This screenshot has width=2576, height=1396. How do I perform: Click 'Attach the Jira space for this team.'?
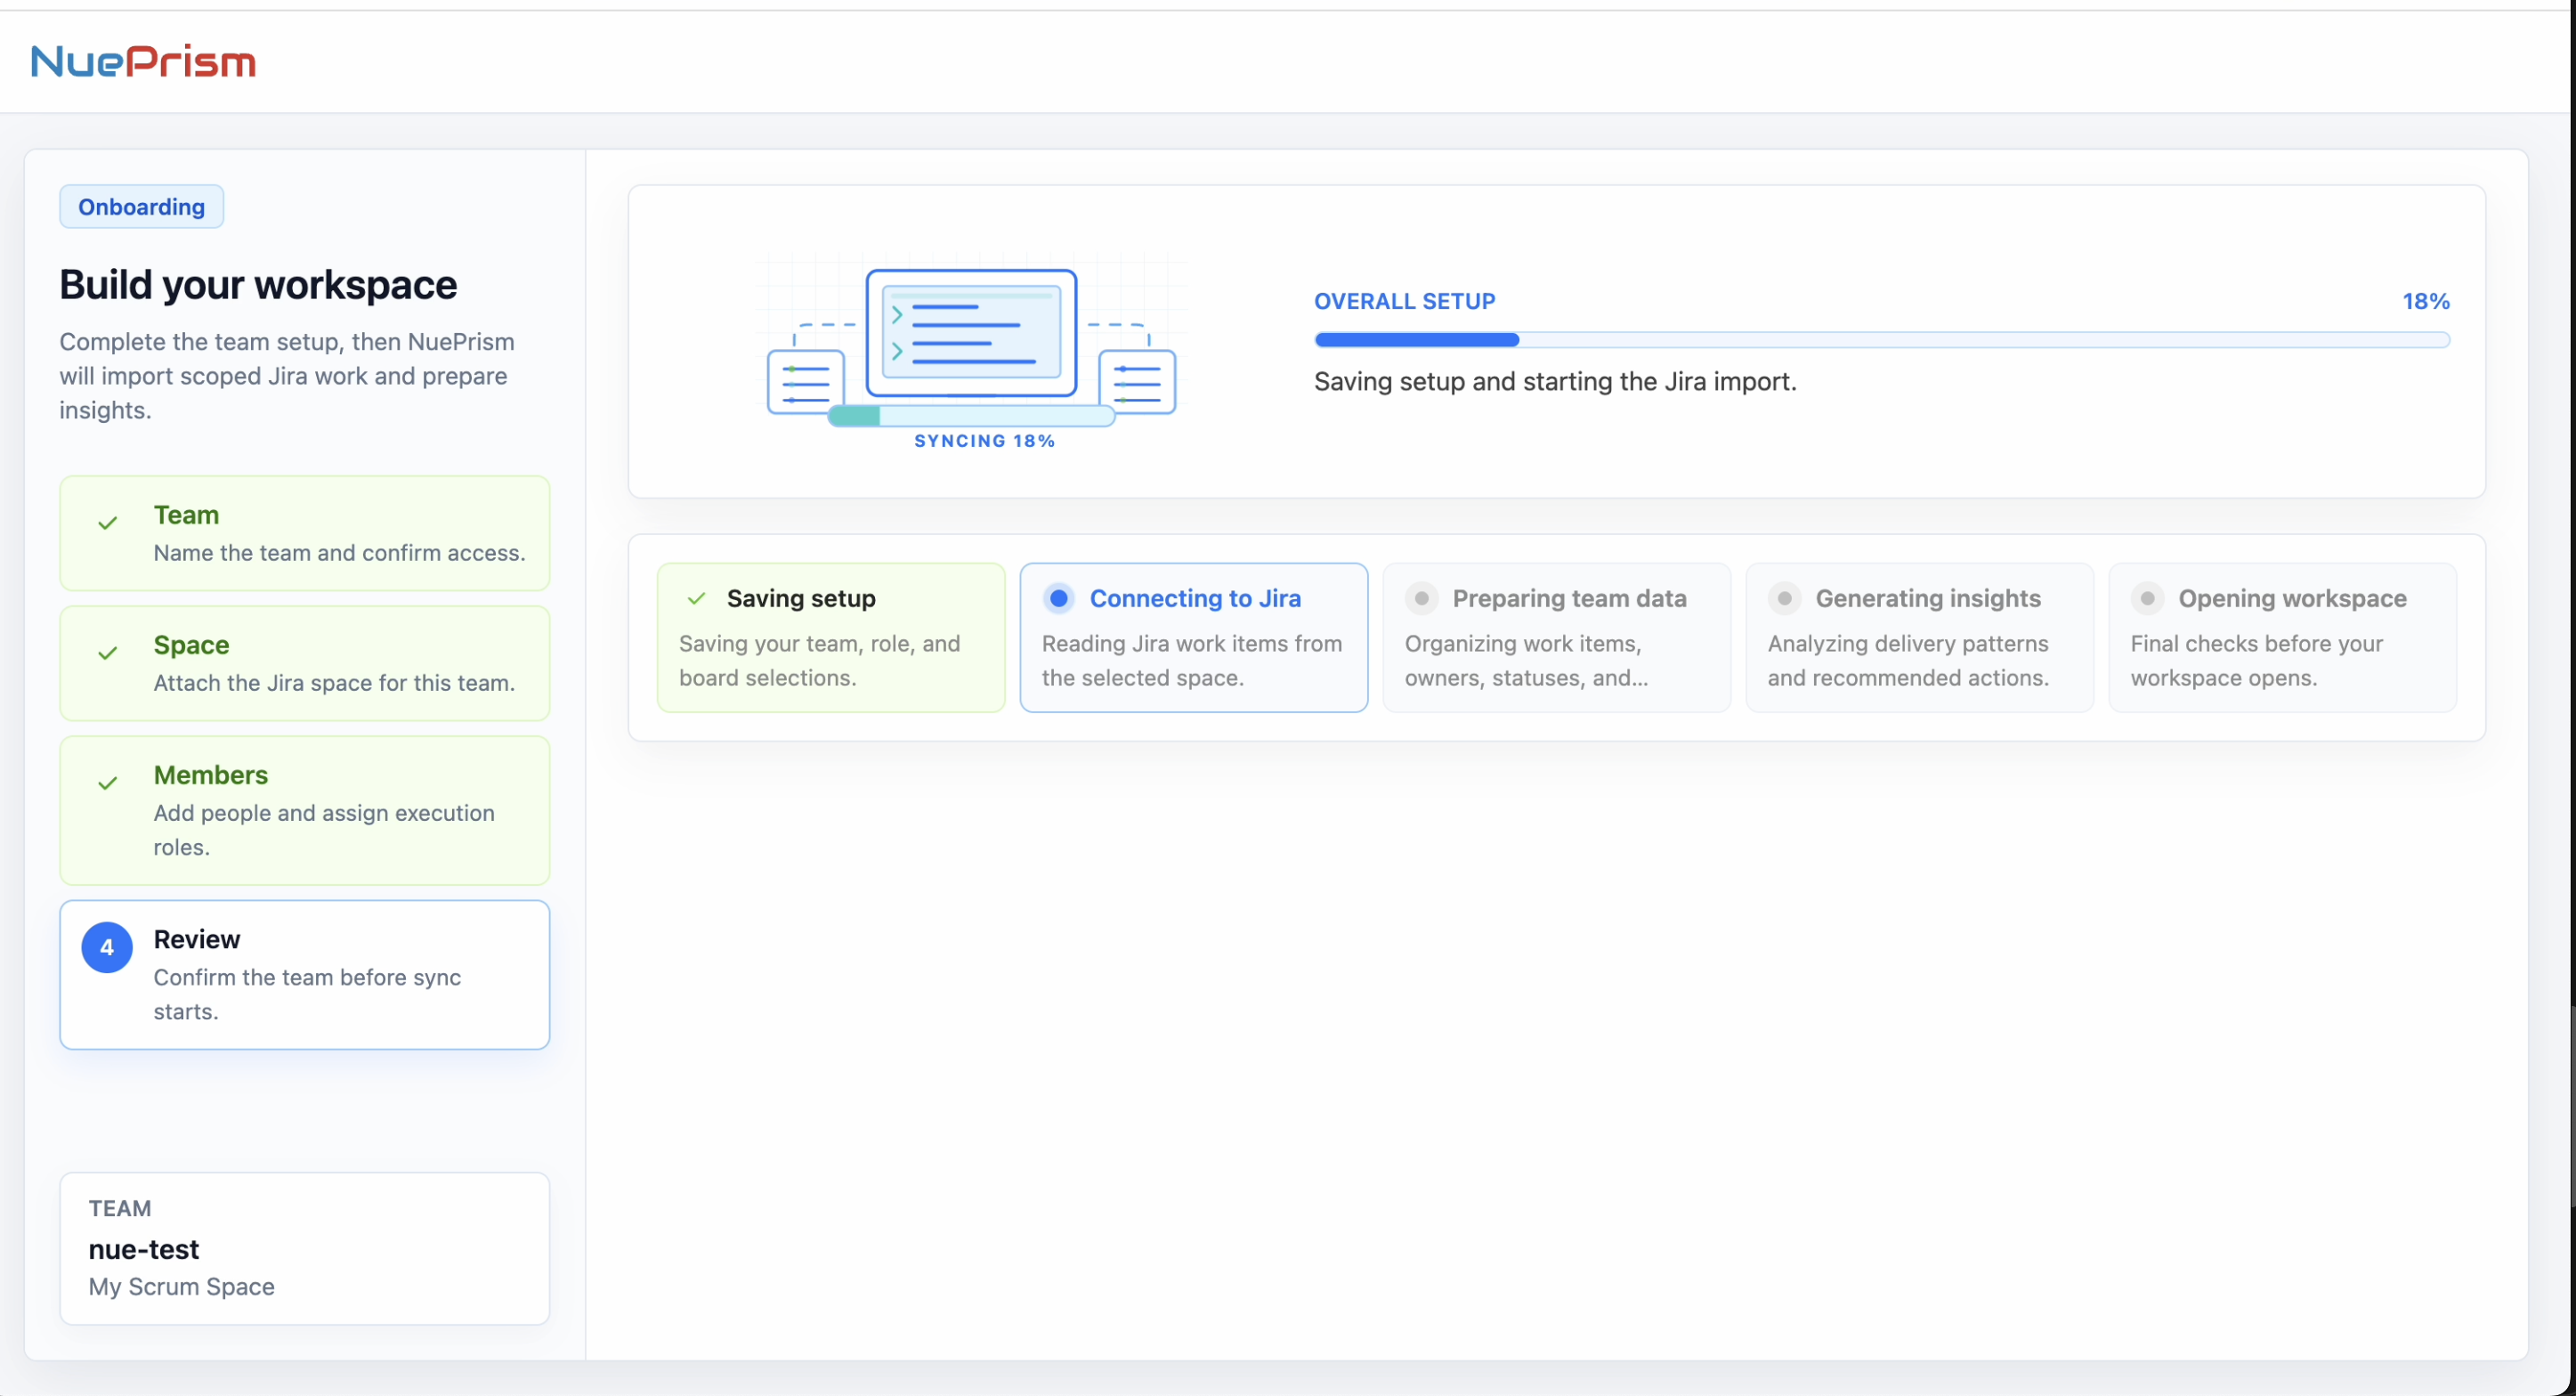[334, 683]
